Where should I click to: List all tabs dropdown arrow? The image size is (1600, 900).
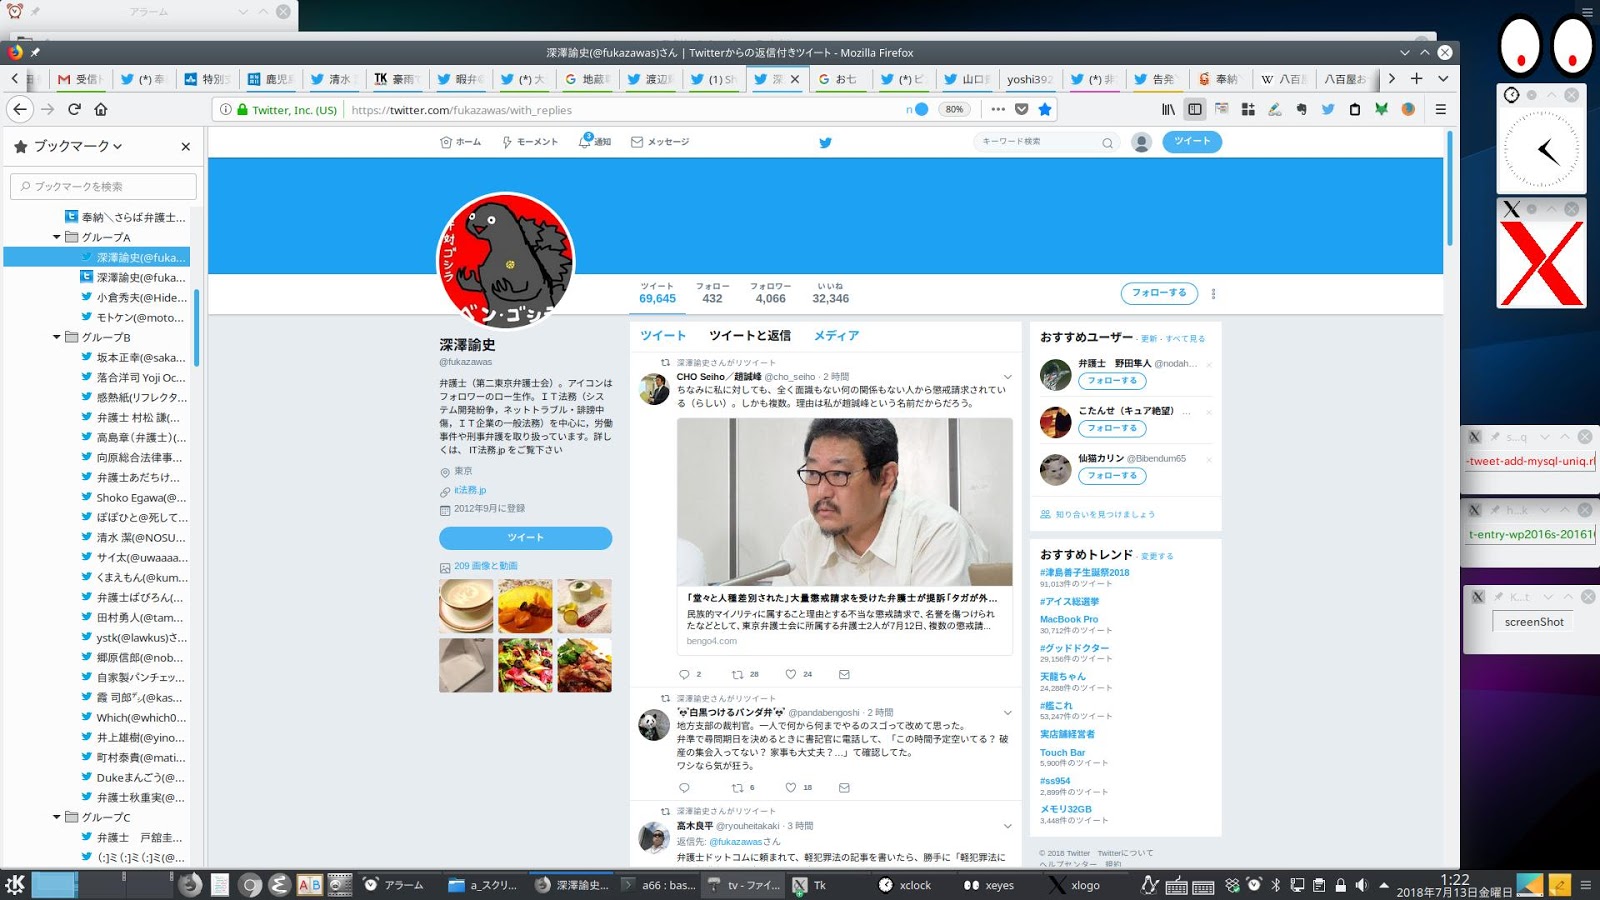click(1443, 79)
